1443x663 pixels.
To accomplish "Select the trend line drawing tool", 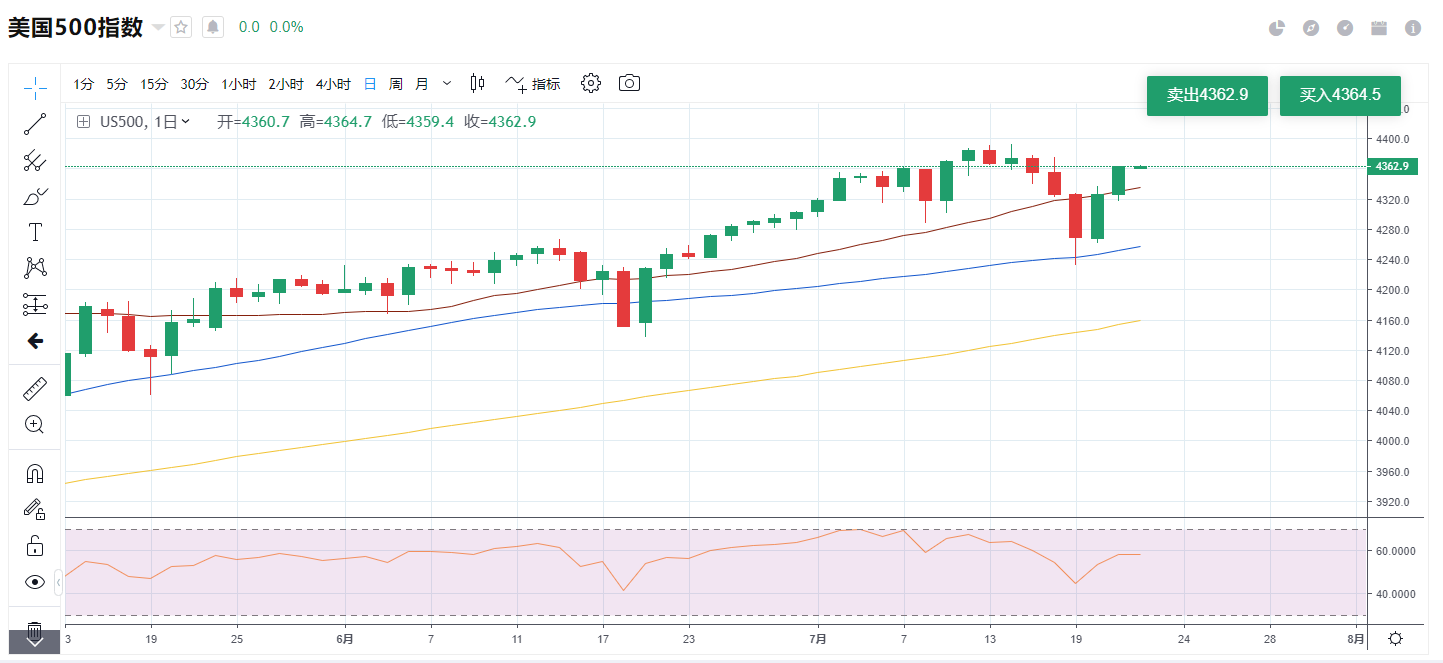I will (35, 124).
